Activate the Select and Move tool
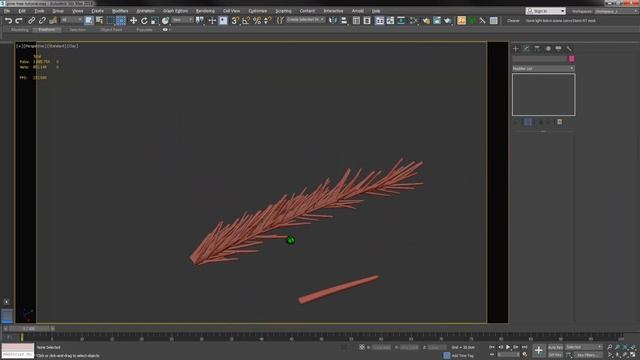 coord(133,20)
